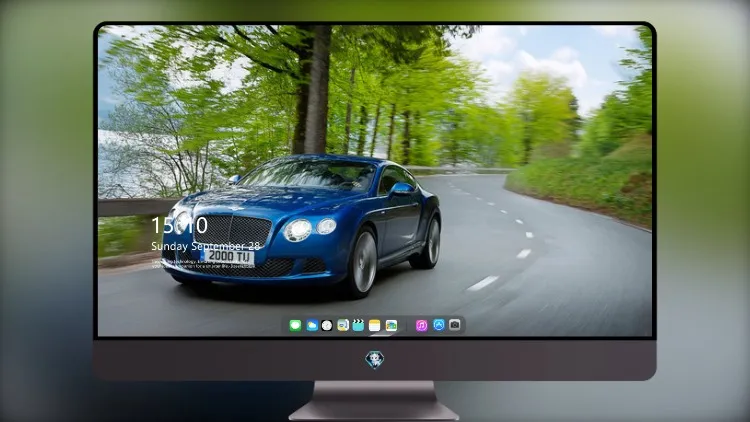
Task: Open the pink iTunes music app in dock
Action: tap(421, 325)
